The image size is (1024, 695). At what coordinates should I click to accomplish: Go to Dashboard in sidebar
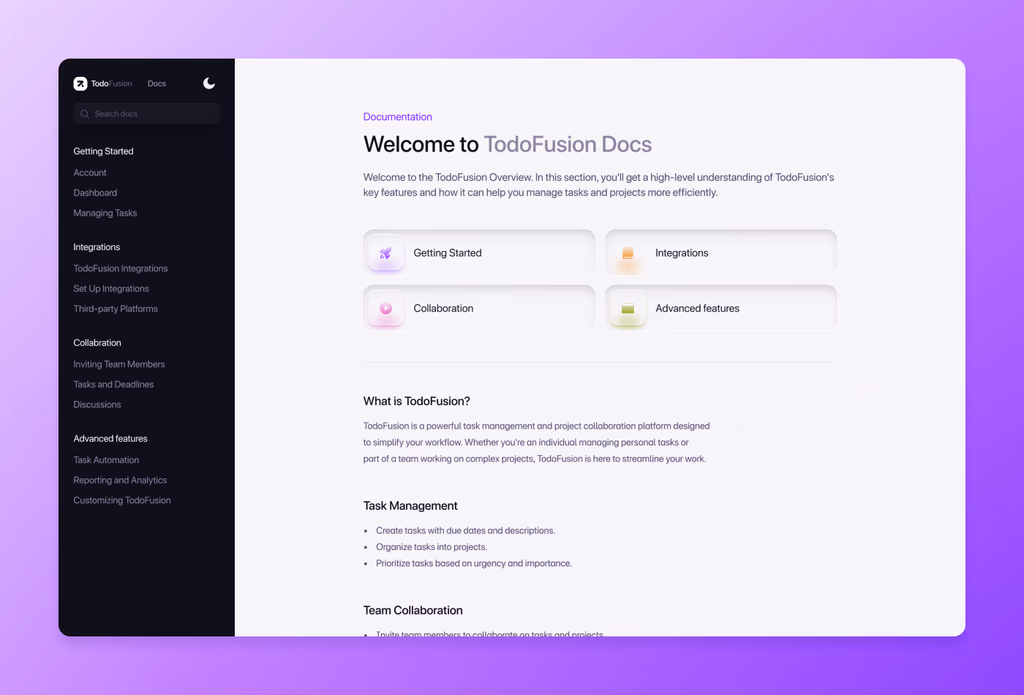95,193
